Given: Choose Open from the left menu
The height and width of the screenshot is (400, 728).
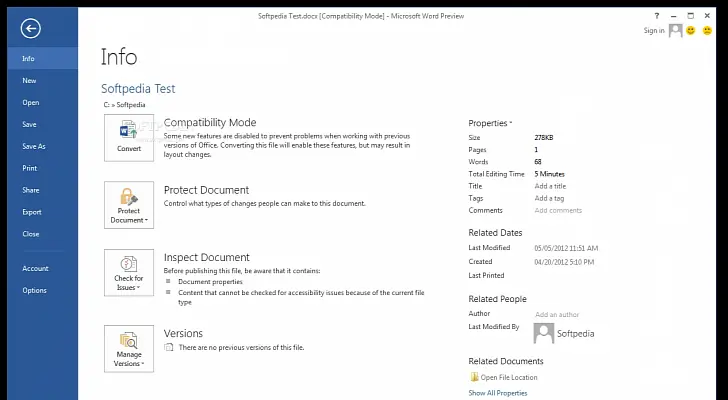Looking at the screenshot, I should 43,103.
